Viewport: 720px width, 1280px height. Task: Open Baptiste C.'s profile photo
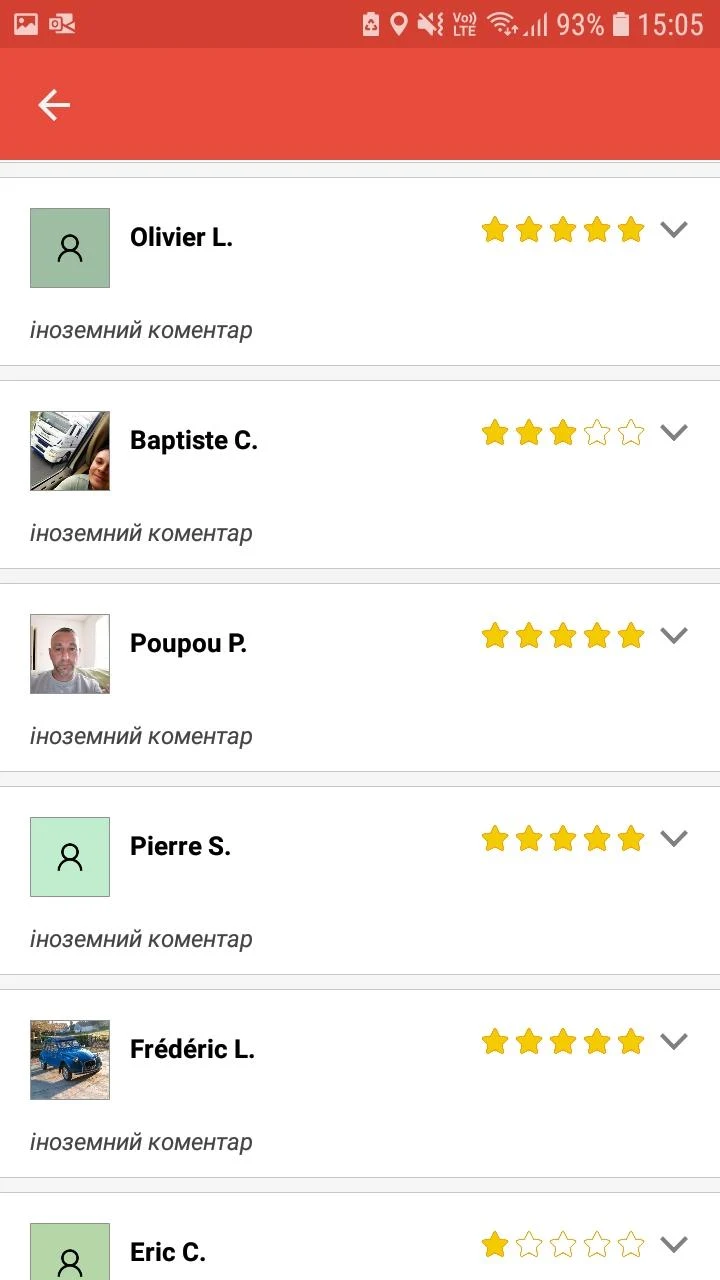tap(70, 451)
